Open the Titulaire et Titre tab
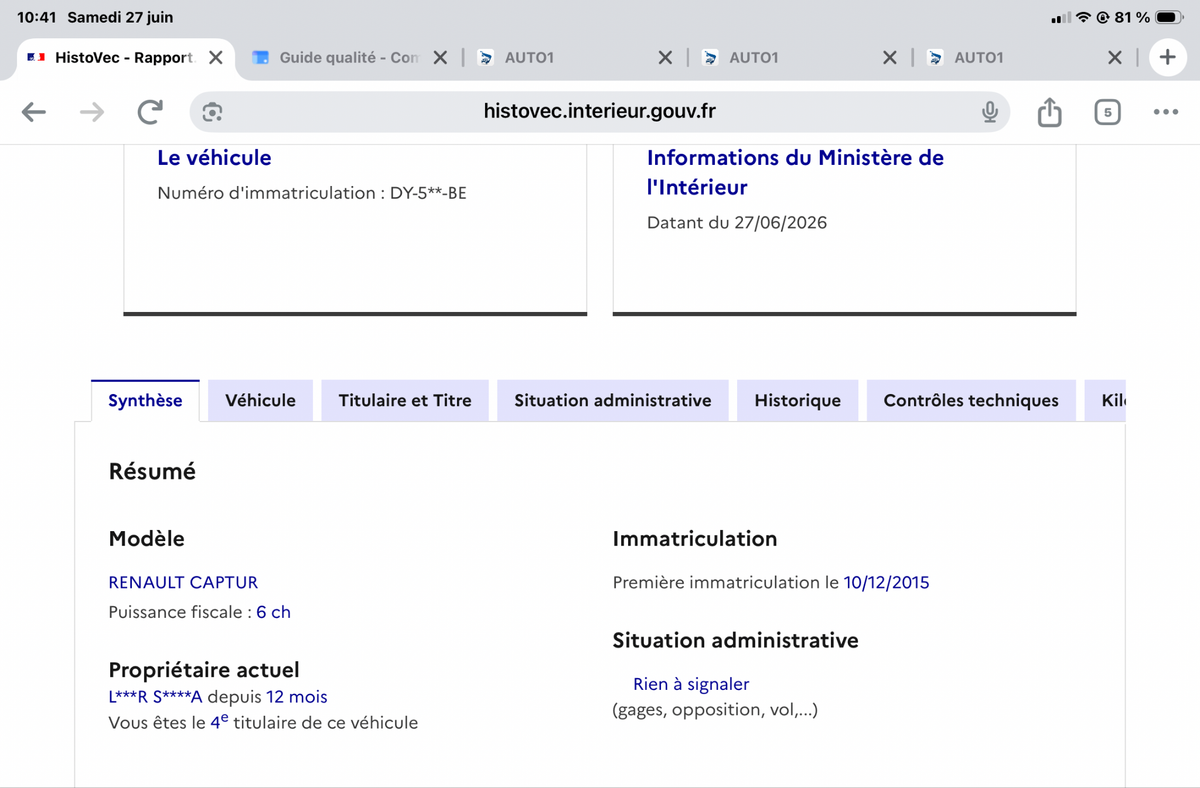 405,400
